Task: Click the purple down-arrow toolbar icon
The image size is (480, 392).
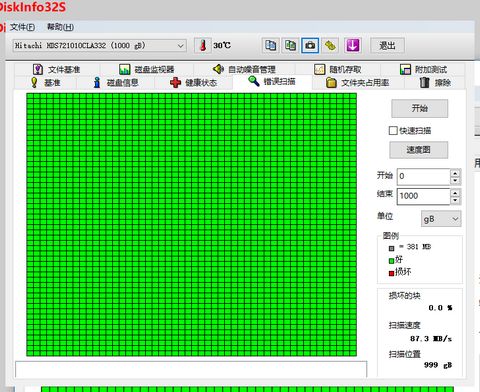Action: pos(353,45)
